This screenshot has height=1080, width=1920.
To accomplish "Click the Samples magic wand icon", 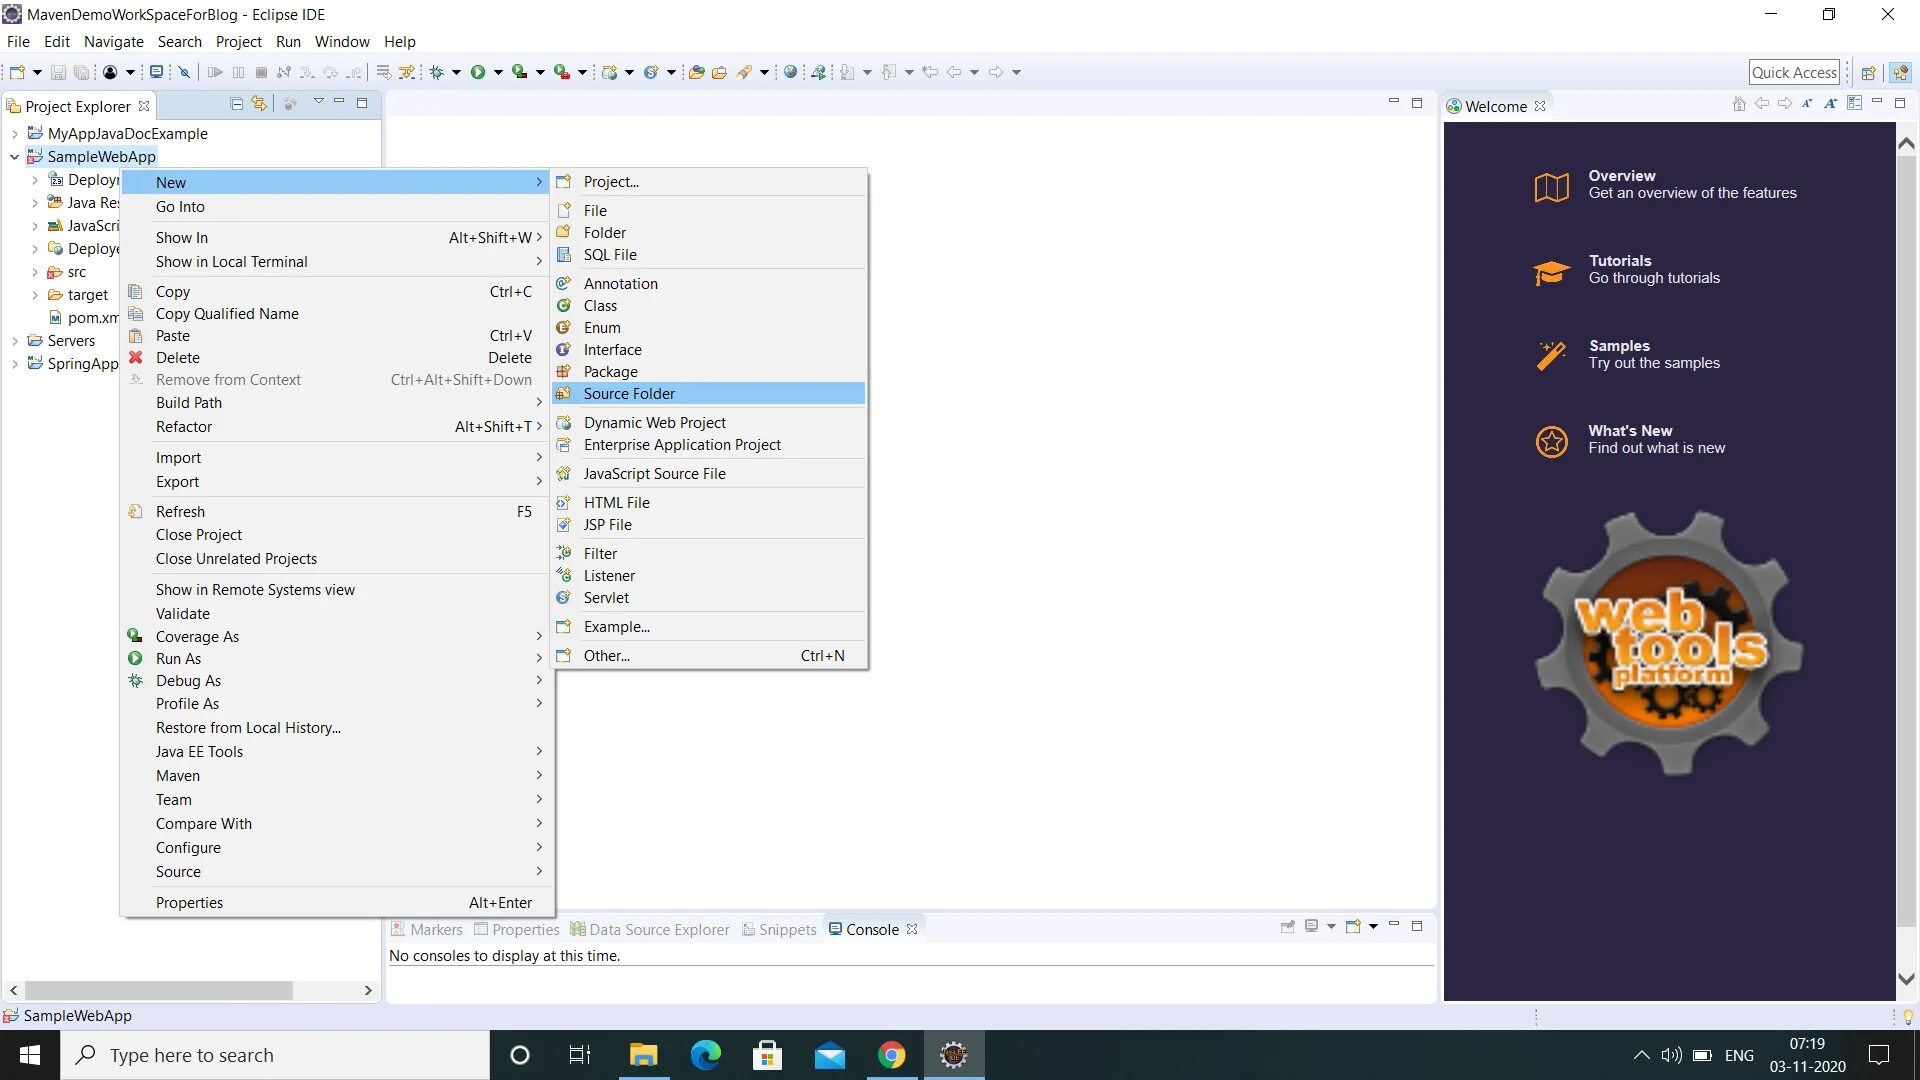I will click(1552, 355).
